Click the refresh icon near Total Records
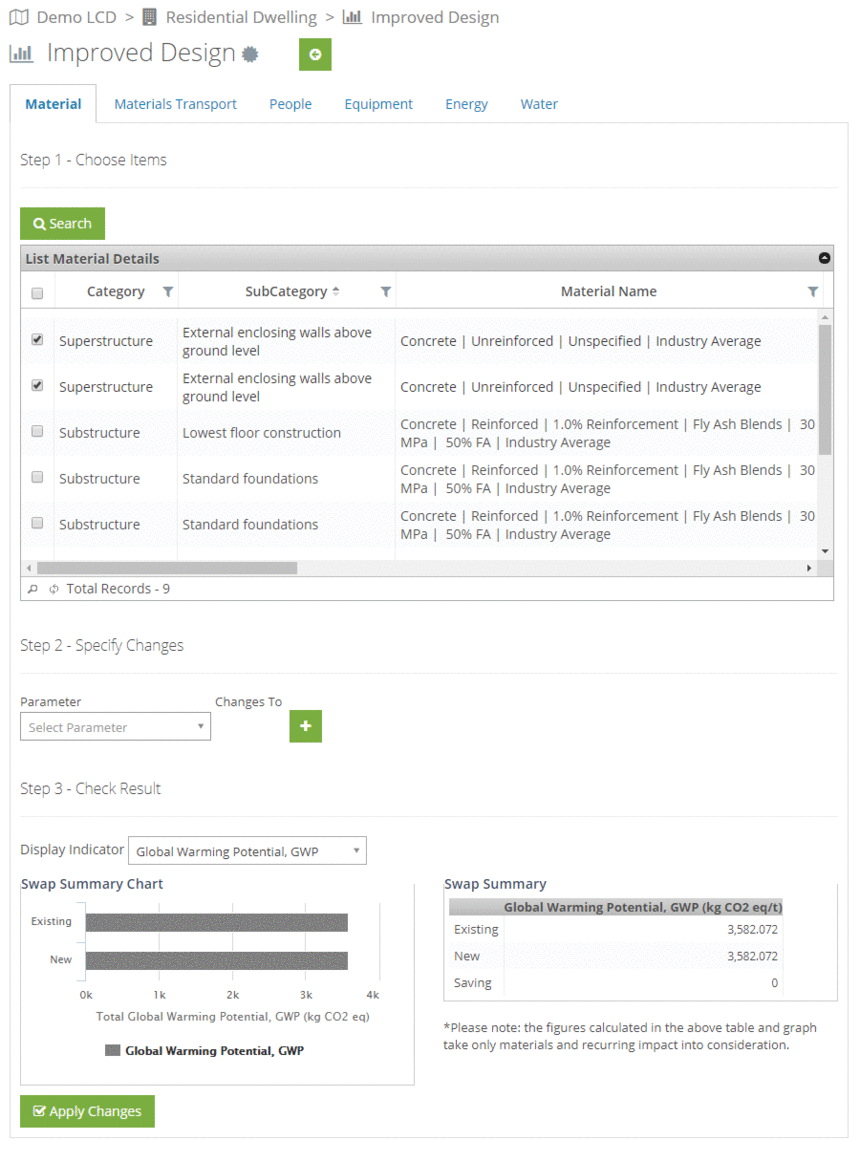 click(x=53, y=589)
